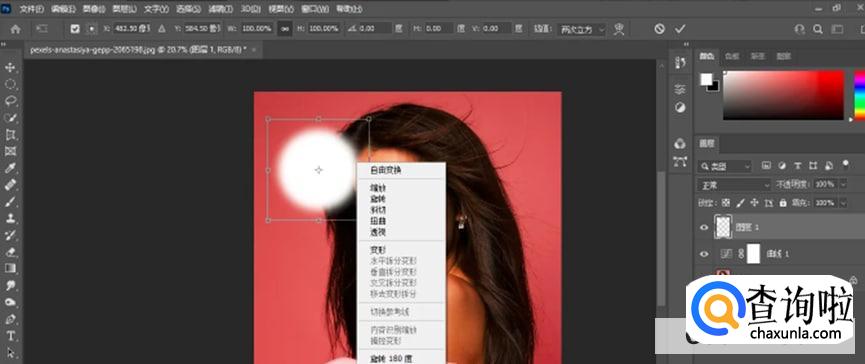865x364 pixels.
Task: Choose 自由变换 in the context menu
Action: point(385,170)
